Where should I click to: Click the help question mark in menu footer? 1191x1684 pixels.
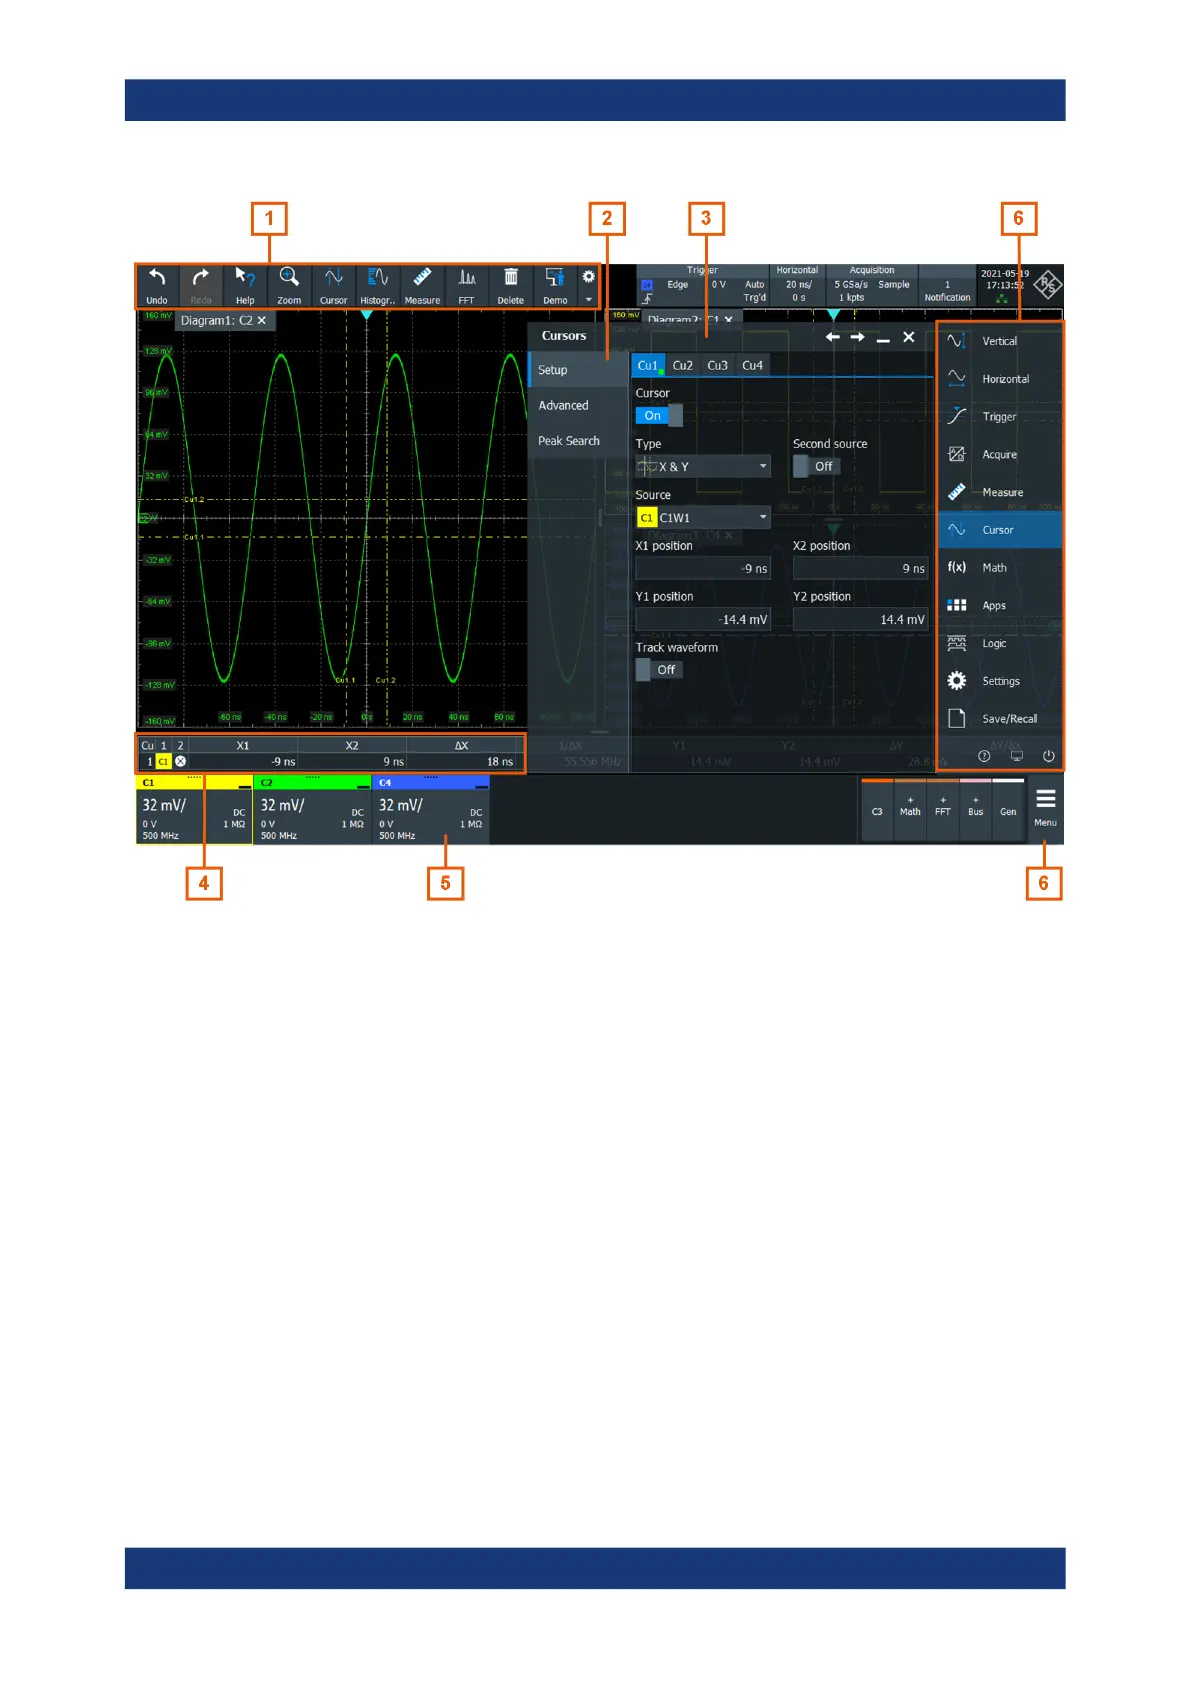(984, 756)
